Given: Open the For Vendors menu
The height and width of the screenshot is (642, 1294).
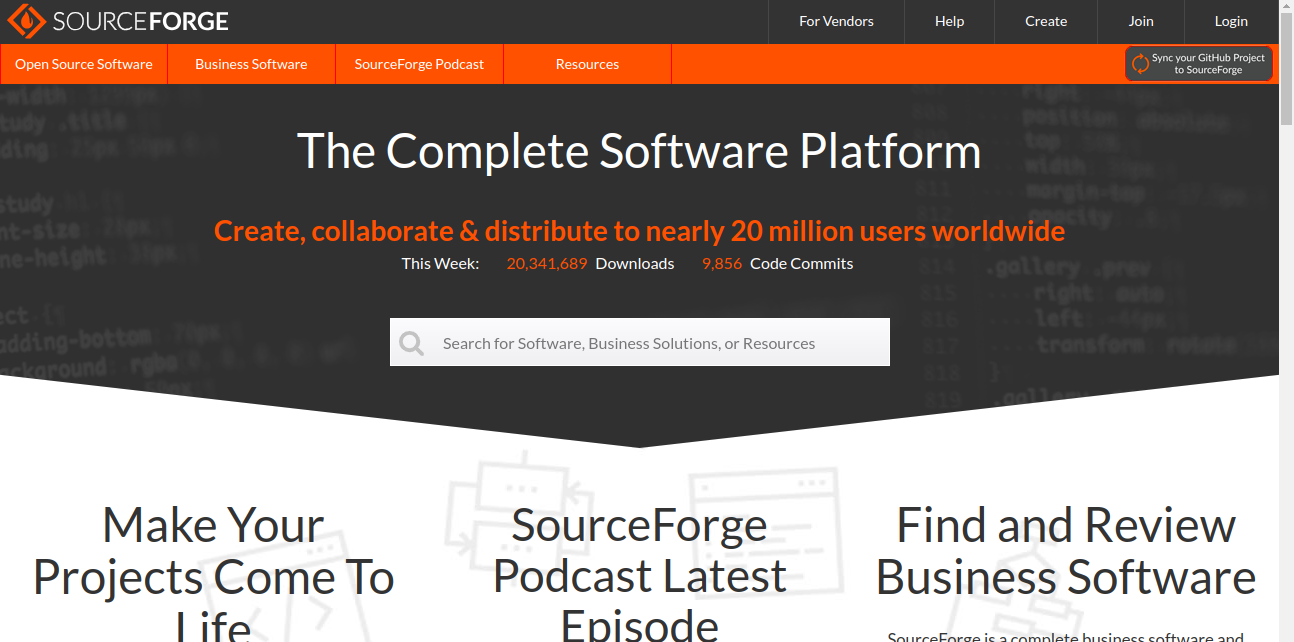Looking at the screenshot, I should [x=836, y=21].
